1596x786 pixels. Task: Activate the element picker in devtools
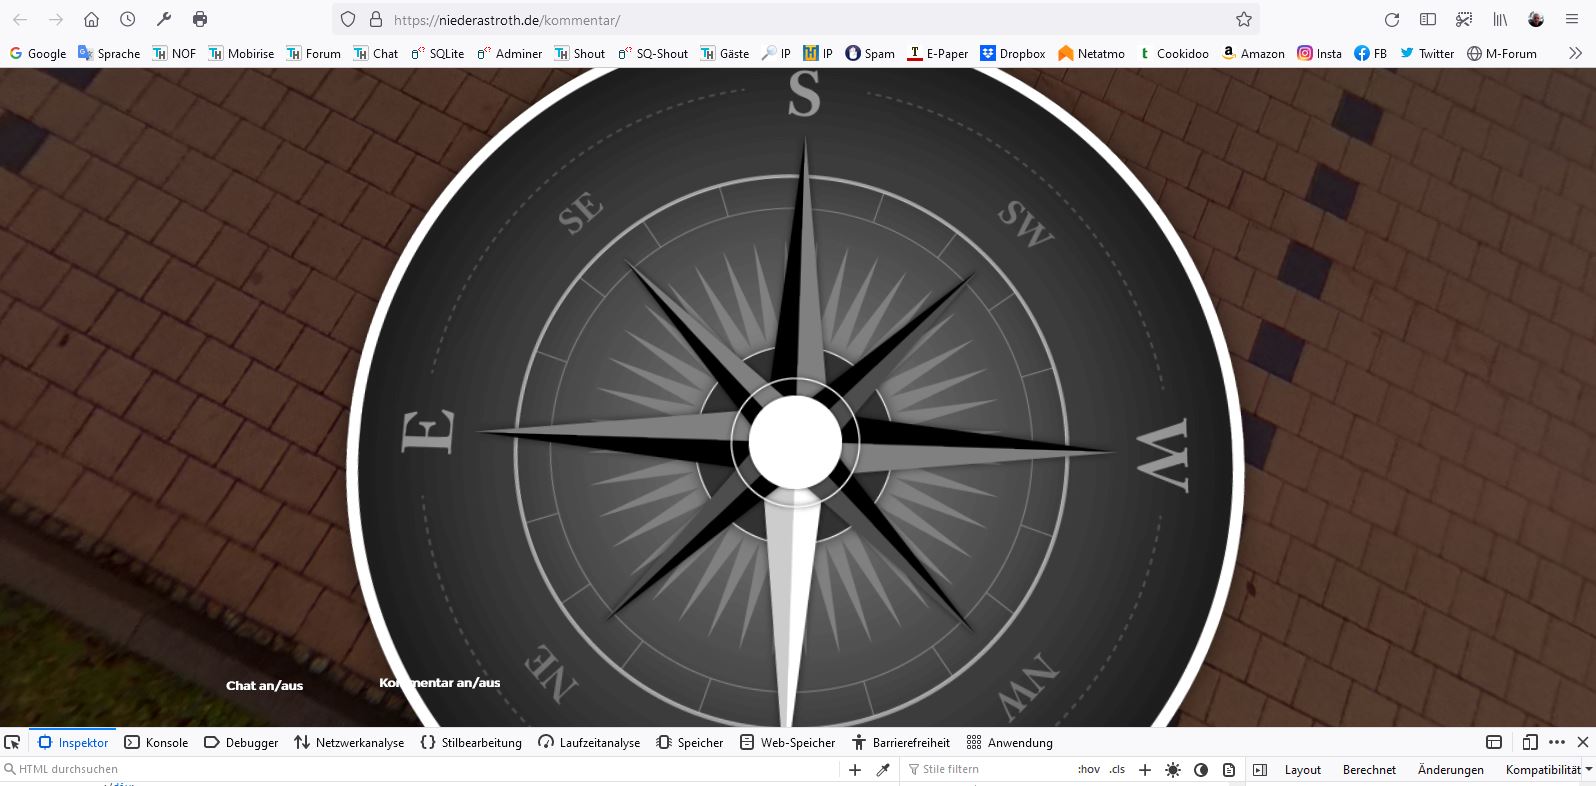12,742
